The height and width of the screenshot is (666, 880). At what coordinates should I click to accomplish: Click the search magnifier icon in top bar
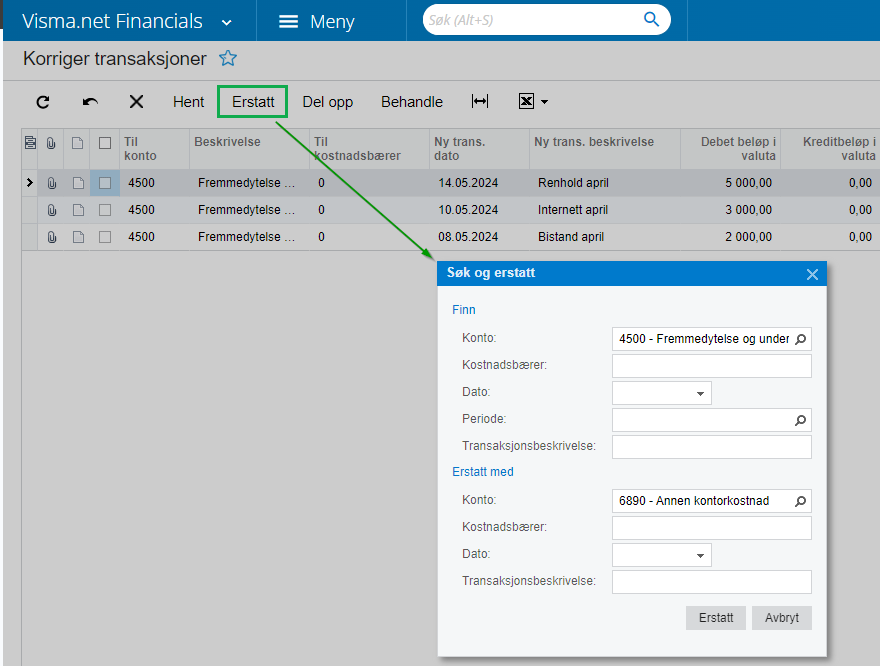coord(651,20)
